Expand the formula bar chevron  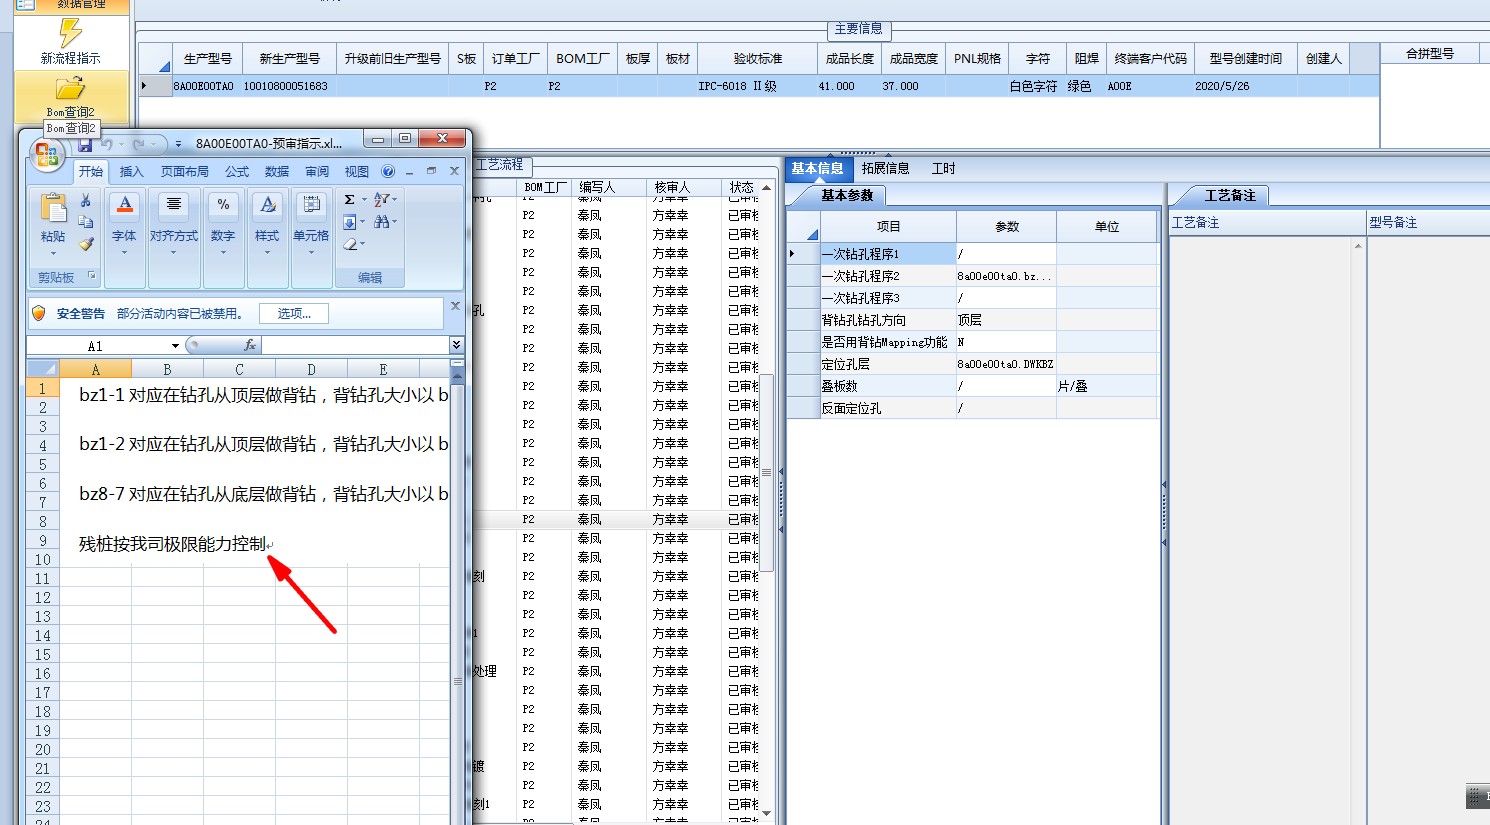(456, 345)
